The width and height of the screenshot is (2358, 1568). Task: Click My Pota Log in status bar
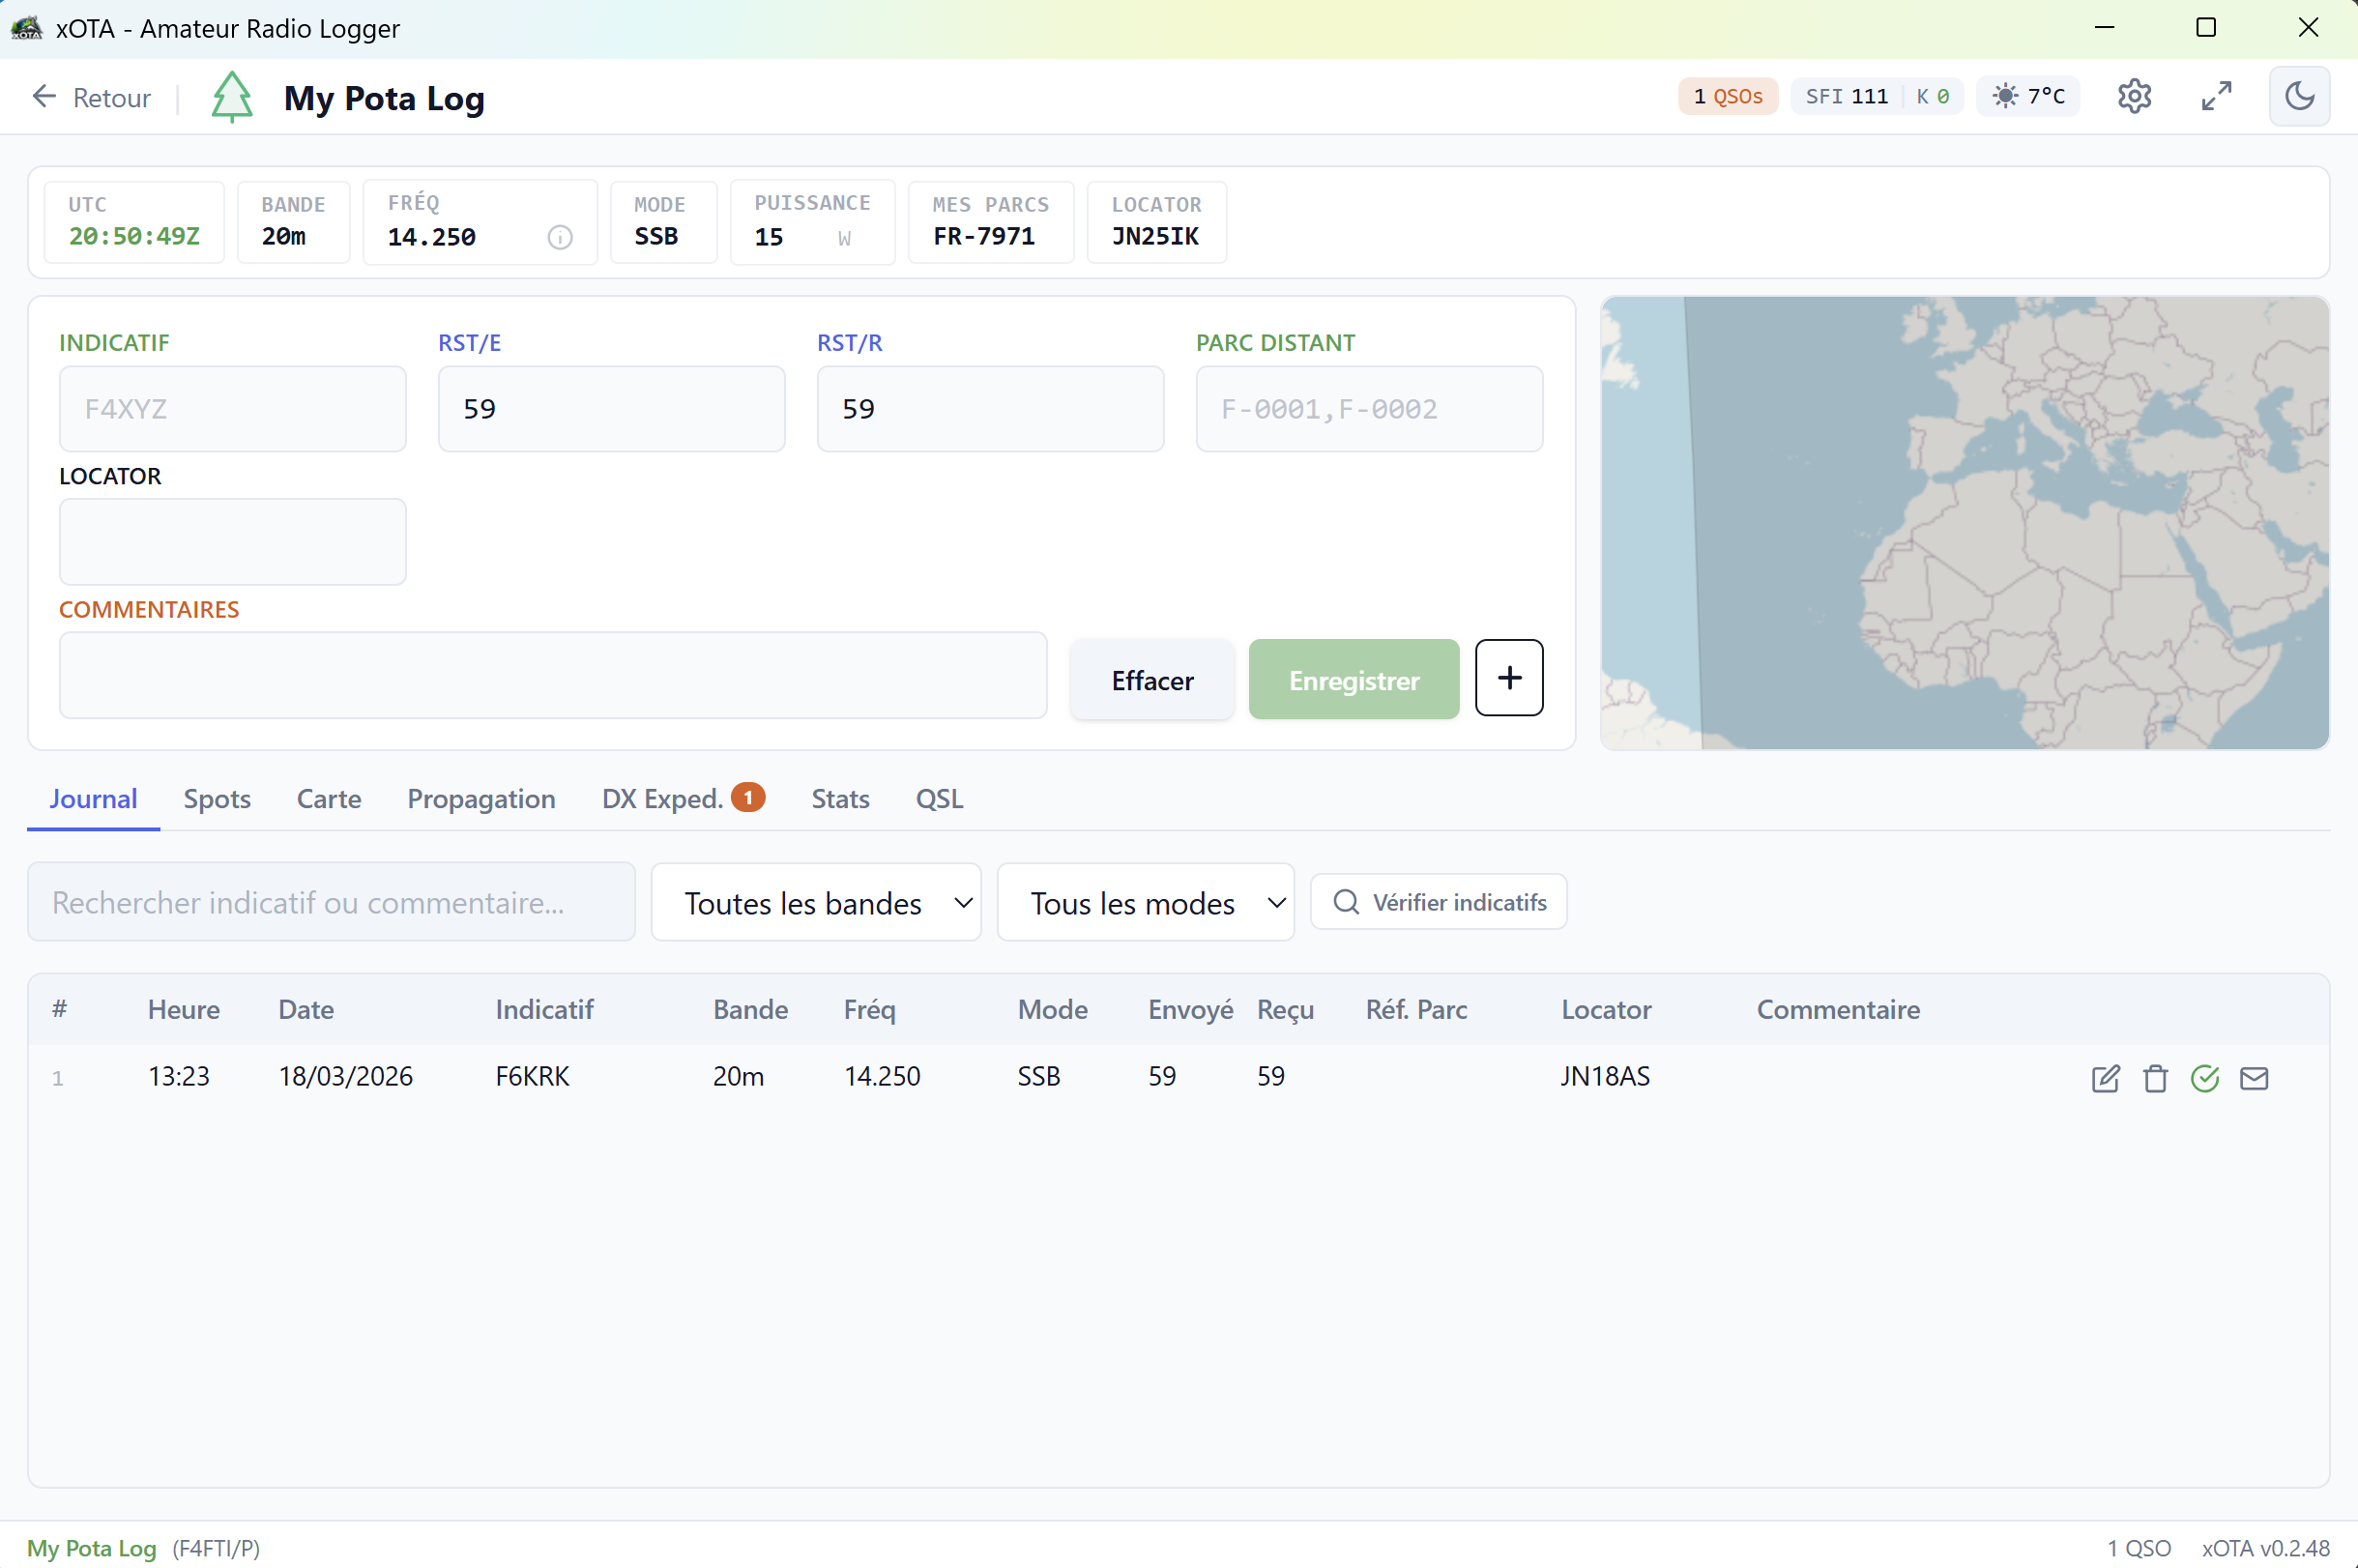click(92, 1548)
